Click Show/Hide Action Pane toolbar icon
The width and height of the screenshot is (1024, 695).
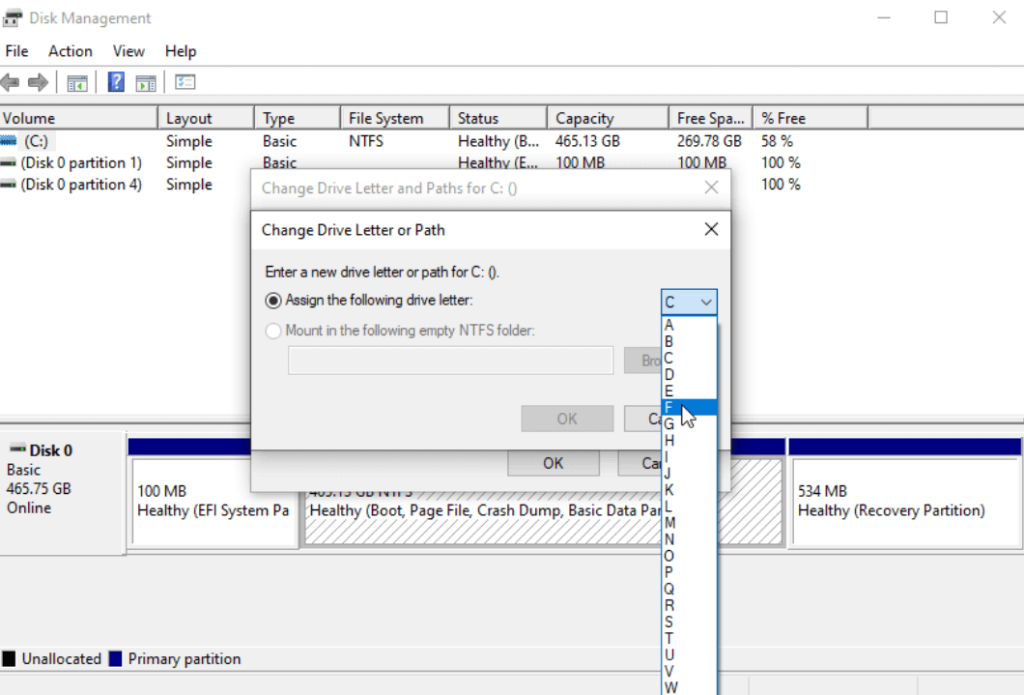point(146,83)
